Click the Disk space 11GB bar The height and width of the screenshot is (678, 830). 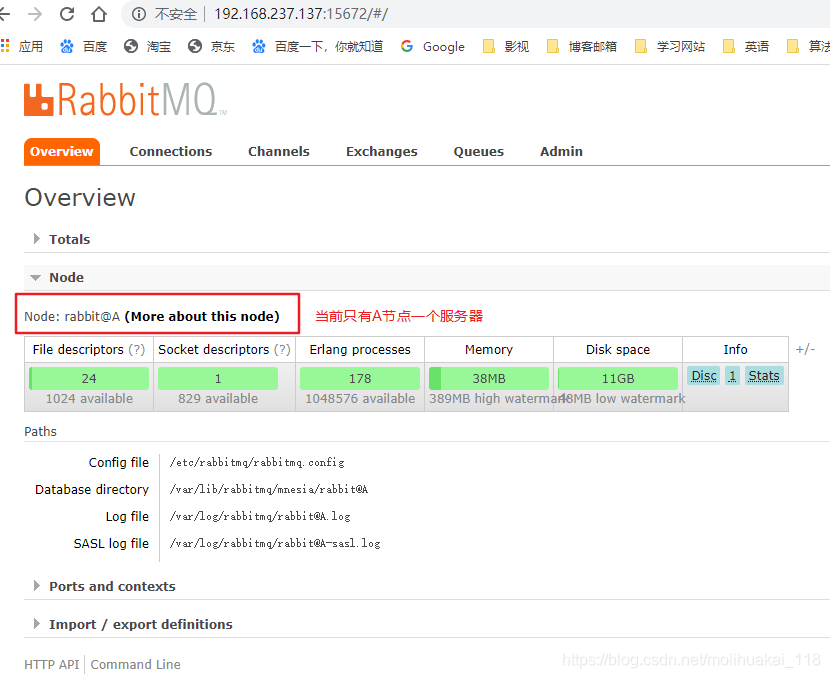[618, 378]
